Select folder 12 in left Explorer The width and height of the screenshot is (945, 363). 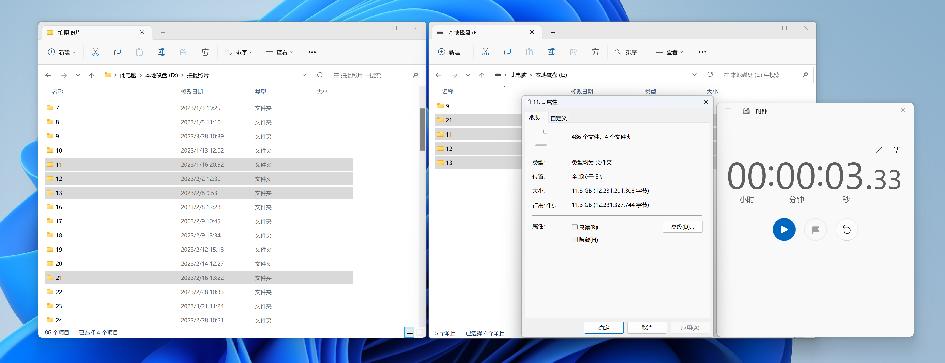[x=199, y=179]
